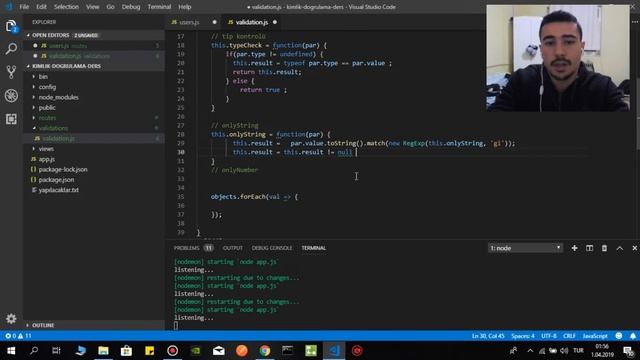The width and height of the screenshot is (640, 360).
Task: Switch to the users.js editor tab
Action: 193,22
